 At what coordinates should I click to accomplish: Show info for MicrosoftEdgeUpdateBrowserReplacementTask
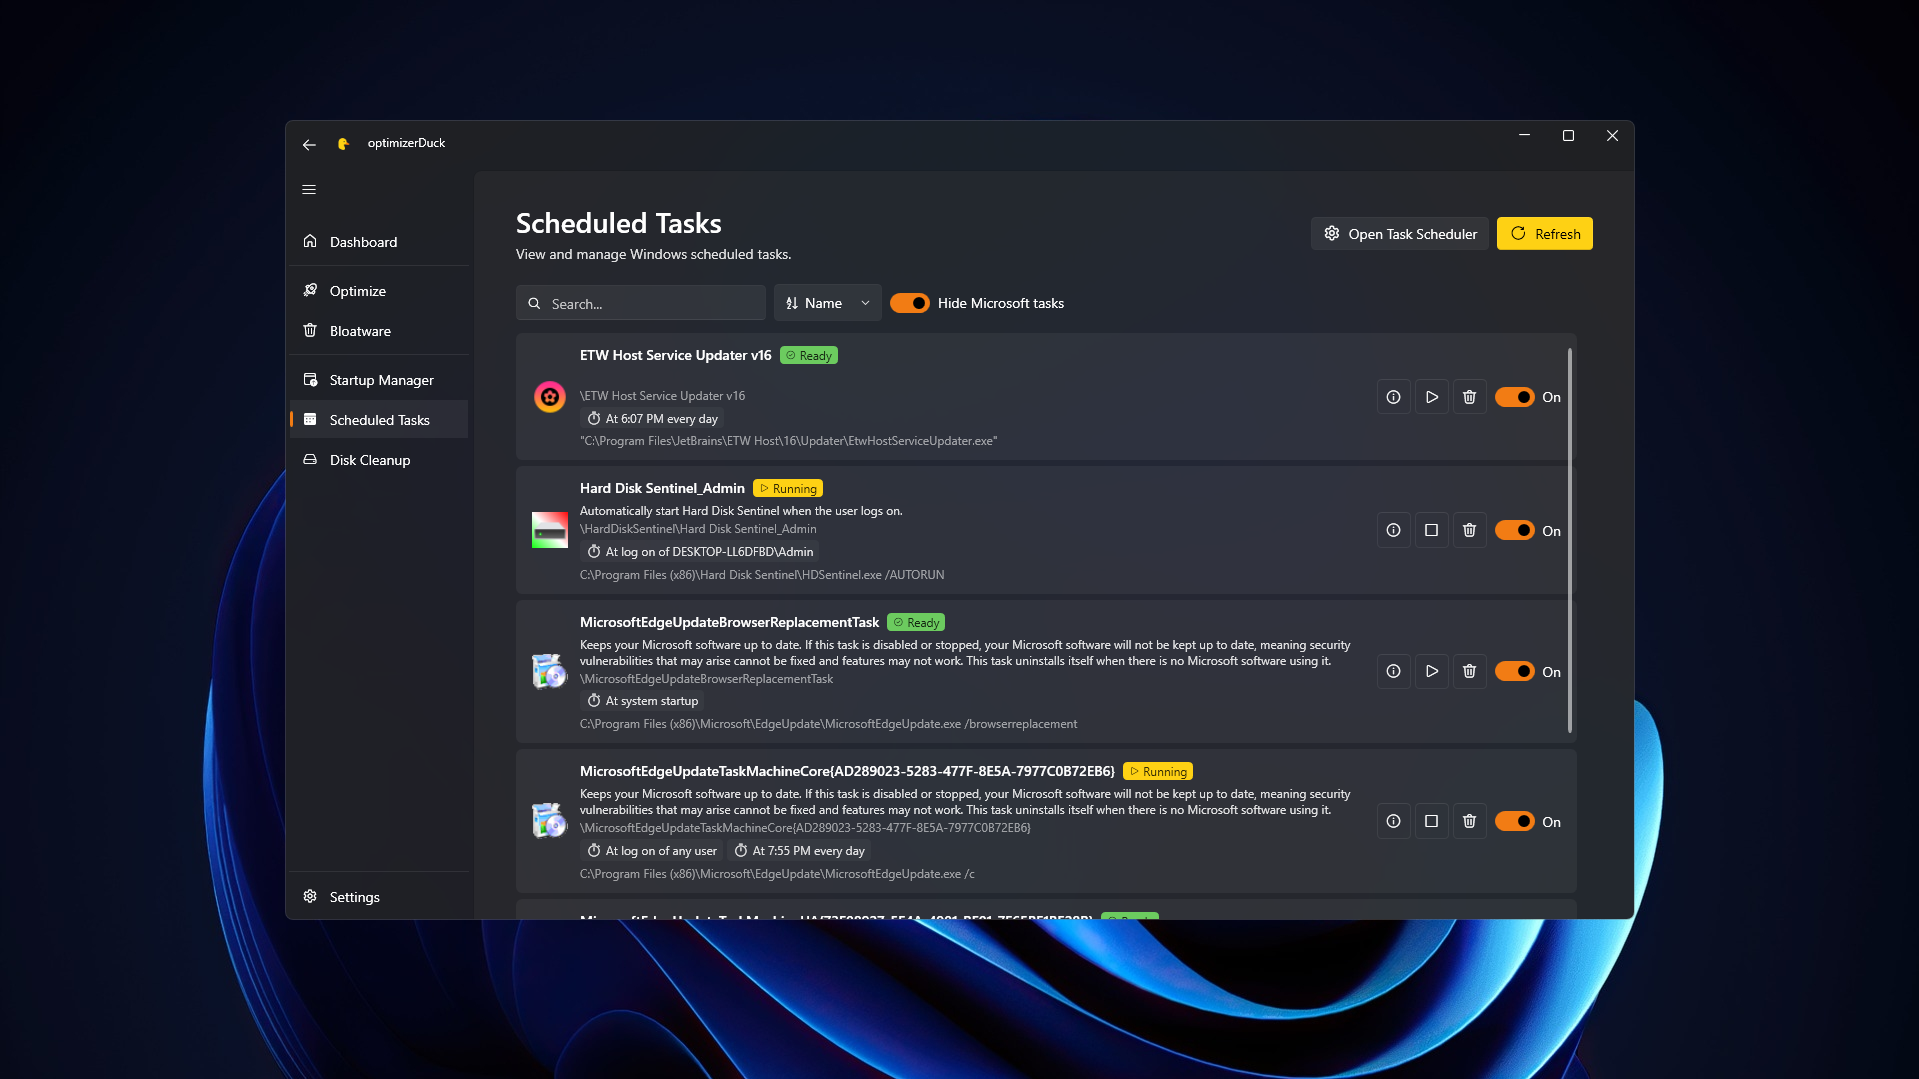click(1393, 671)
